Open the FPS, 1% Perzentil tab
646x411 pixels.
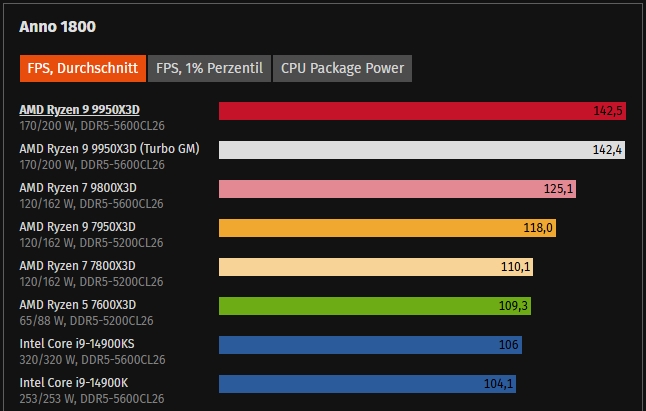209,68
